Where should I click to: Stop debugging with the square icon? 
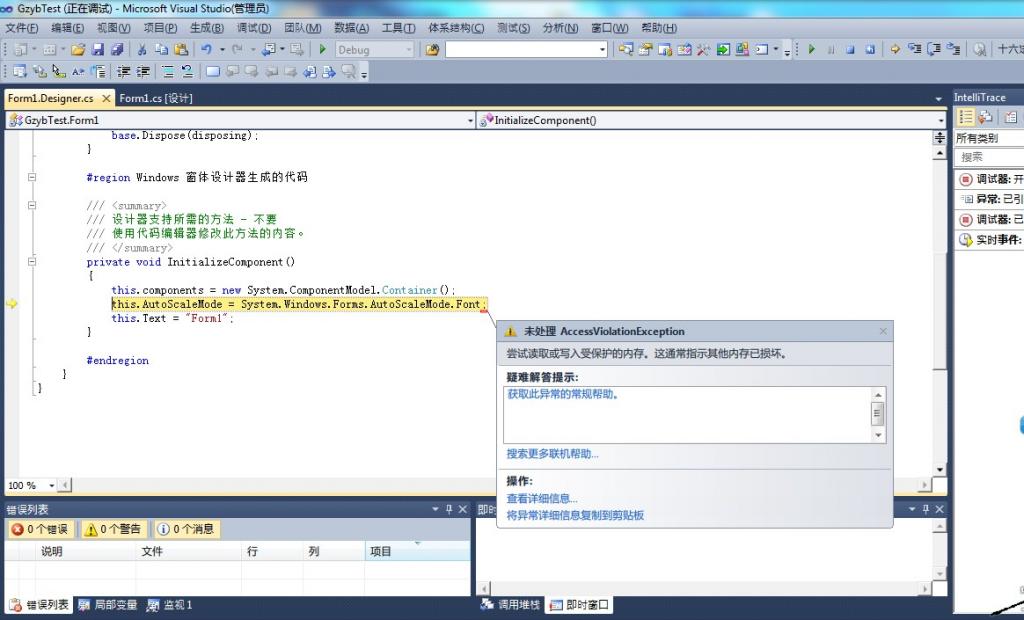[x=850, y=50]
